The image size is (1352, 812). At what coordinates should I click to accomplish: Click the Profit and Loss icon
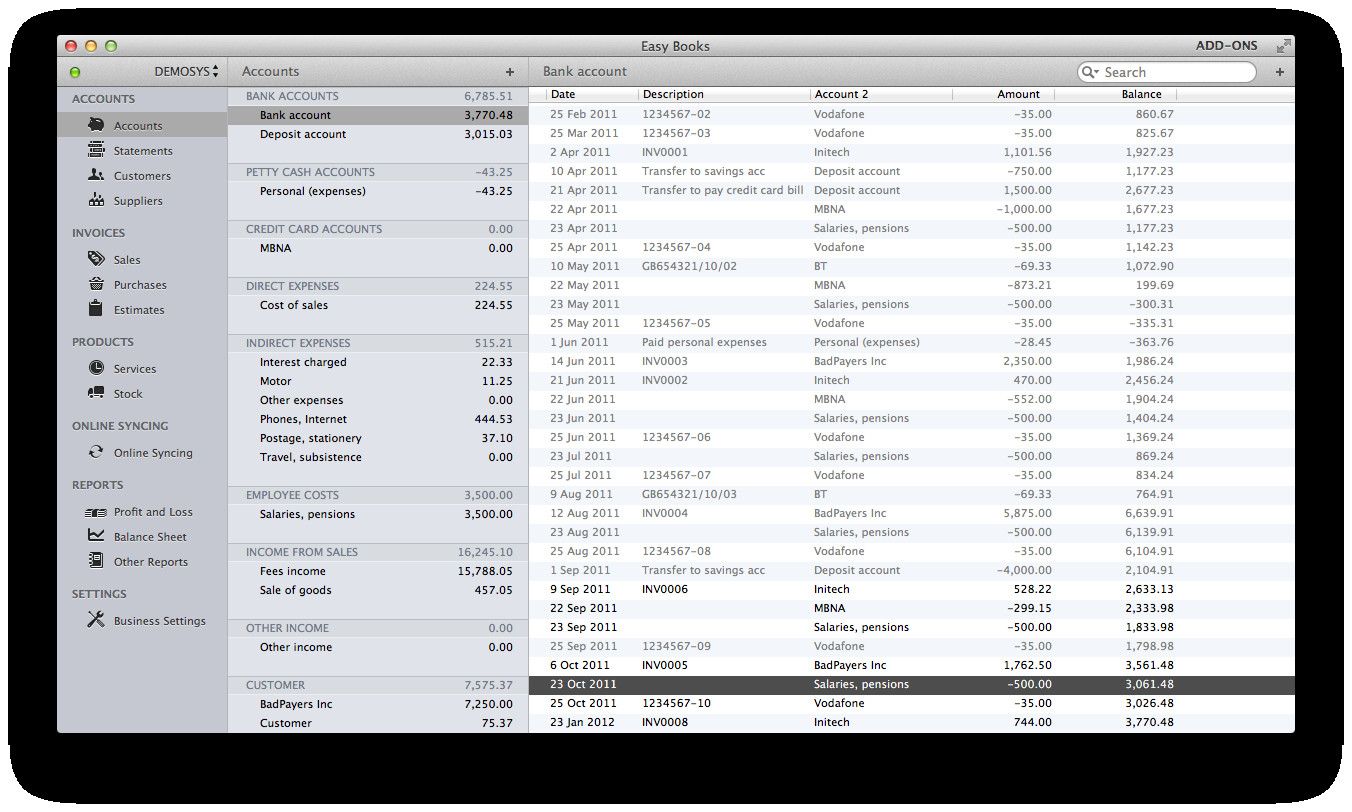(96, 512)
